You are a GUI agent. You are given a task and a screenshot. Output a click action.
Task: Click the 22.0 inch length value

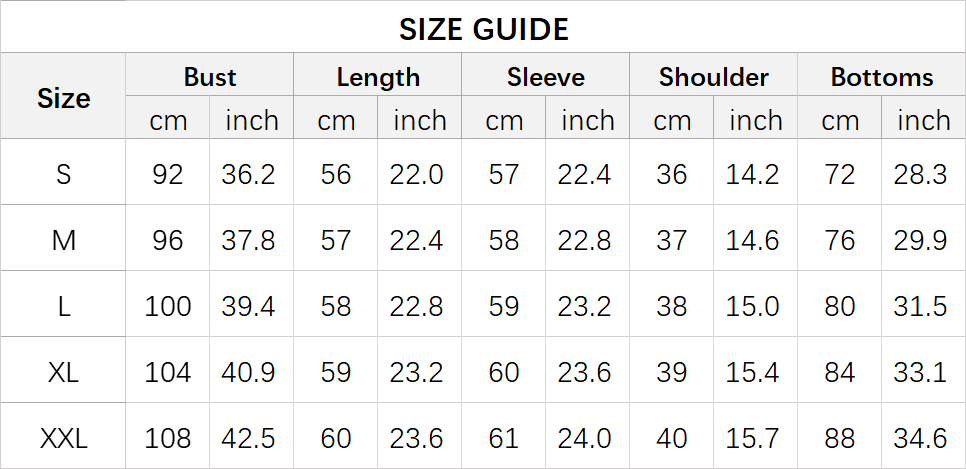(x=416, y=174)
